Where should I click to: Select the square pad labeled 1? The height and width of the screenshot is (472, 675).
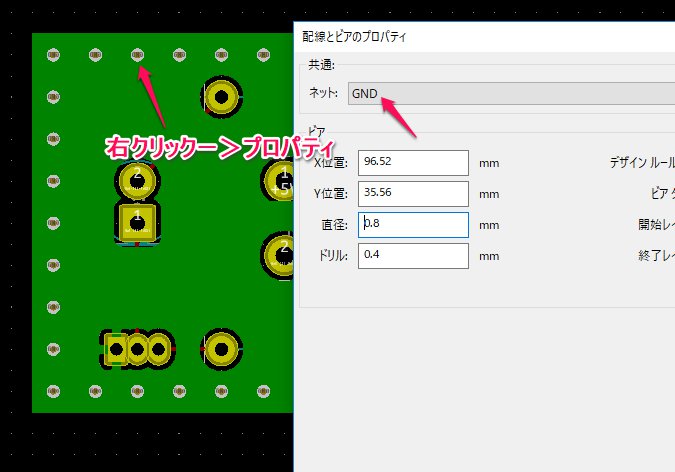[x=137, y=222]
